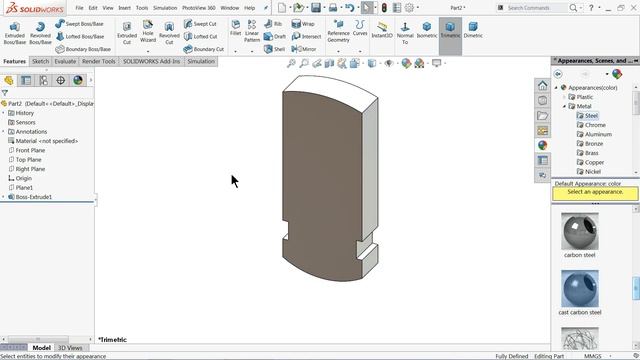Choose the carbon steel appearance thumbnail
This screenshot has width=640, height=360.
(x=580, y=231)
